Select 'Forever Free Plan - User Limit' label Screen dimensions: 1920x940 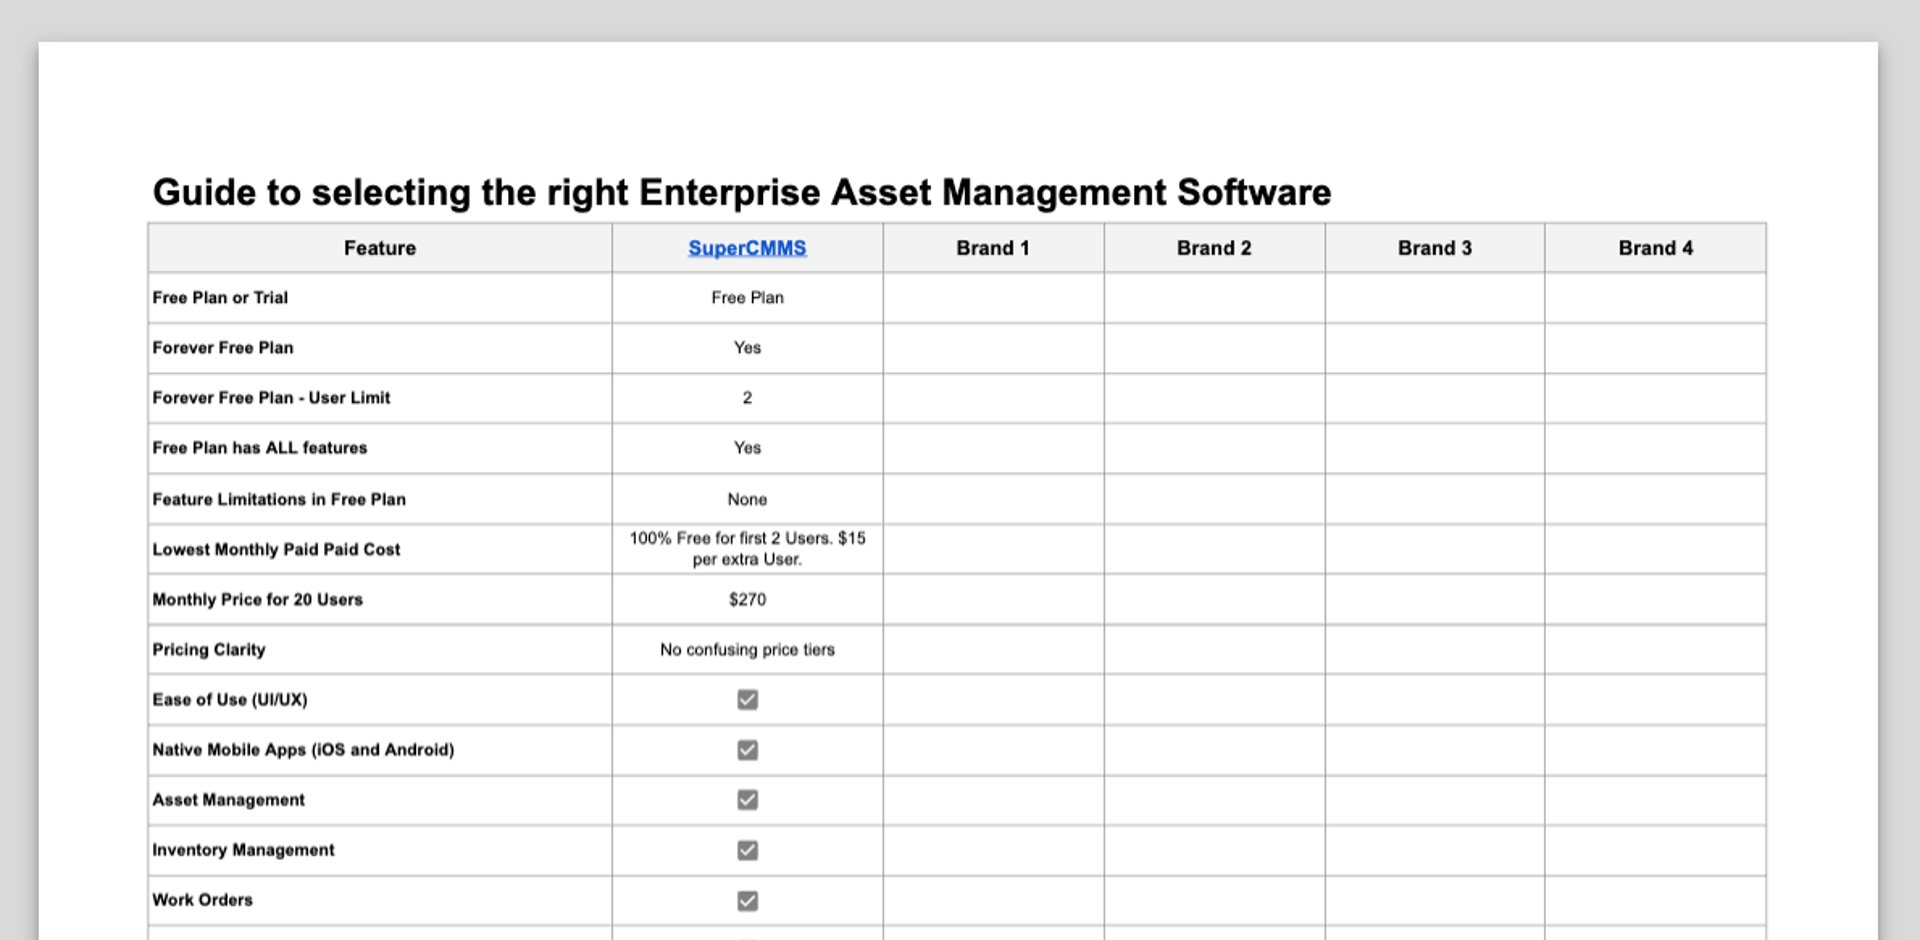coord(271,398)
